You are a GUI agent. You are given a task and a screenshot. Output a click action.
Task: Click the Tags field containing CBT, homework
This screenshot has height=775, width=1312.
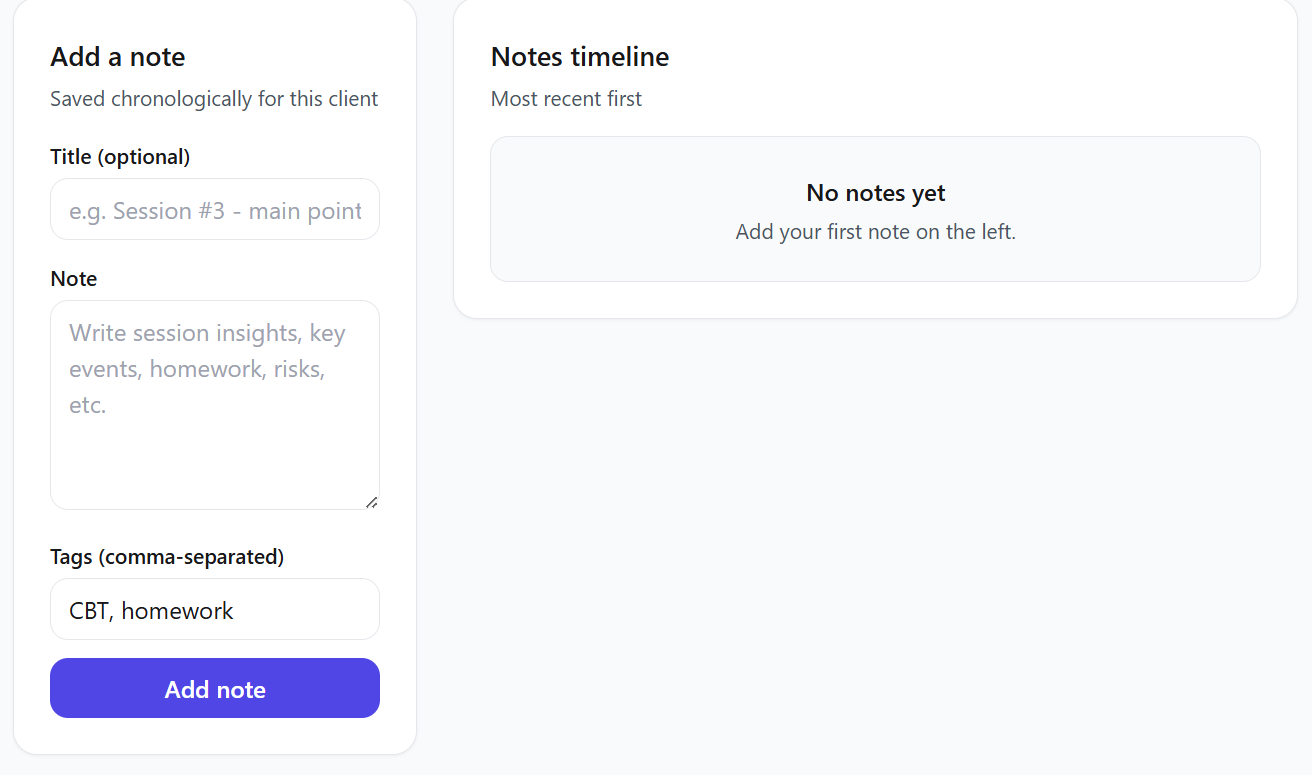214,610
